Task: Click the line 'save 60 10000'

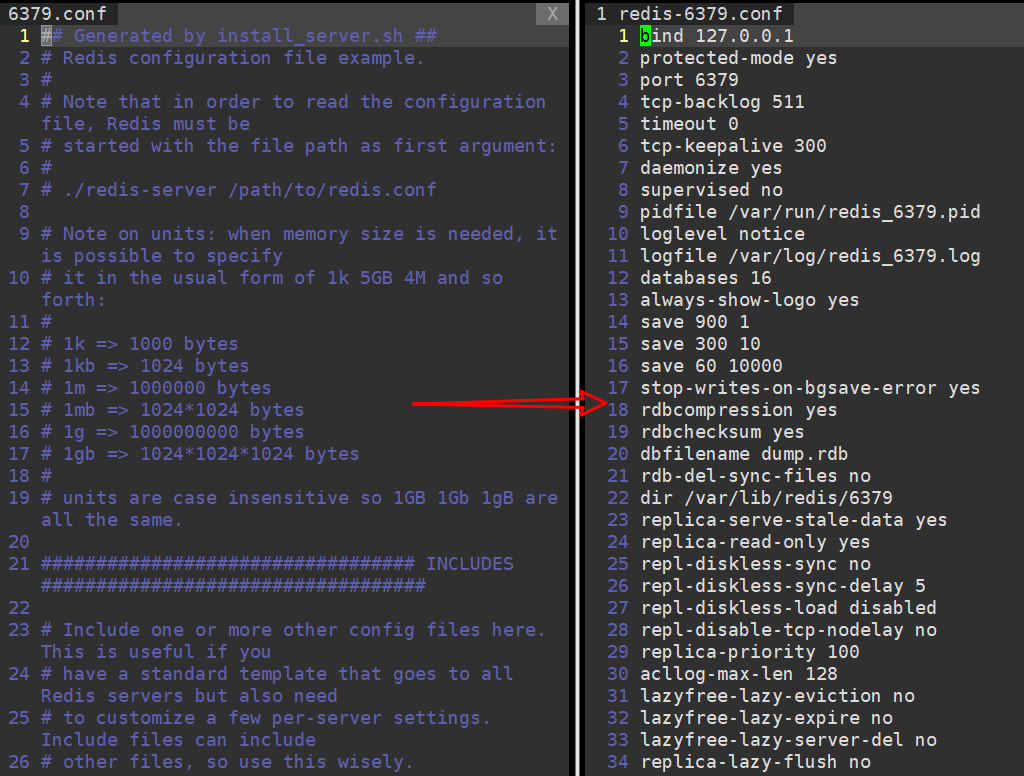Action: point(711,366)
